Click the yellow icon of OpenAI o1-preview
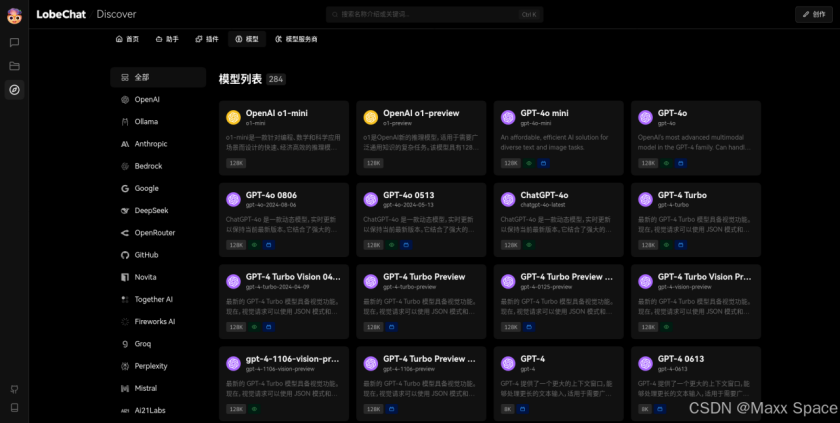The image size is (840, 423). [x=371, y=117]
